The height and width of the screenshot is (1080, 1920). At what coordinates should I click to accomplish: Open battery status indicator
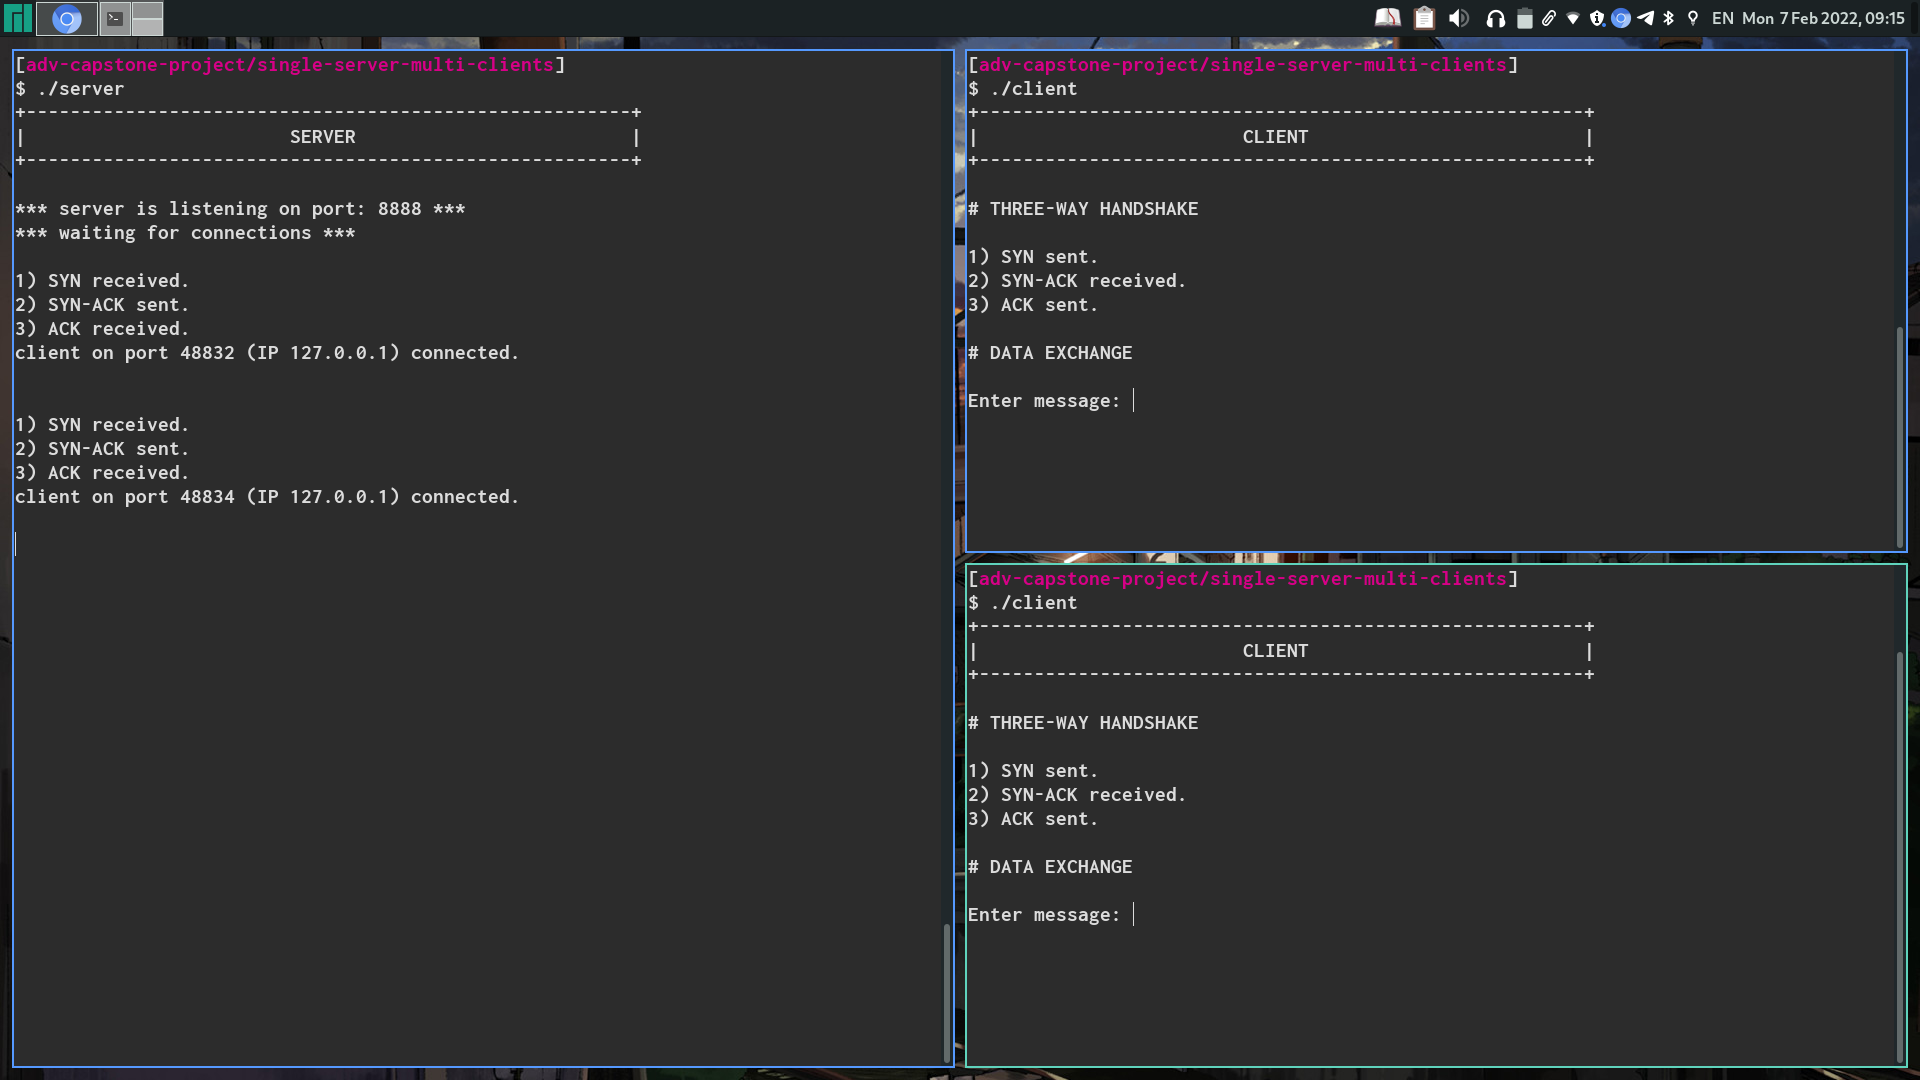pyautogui.click(x=1524, y=18)
